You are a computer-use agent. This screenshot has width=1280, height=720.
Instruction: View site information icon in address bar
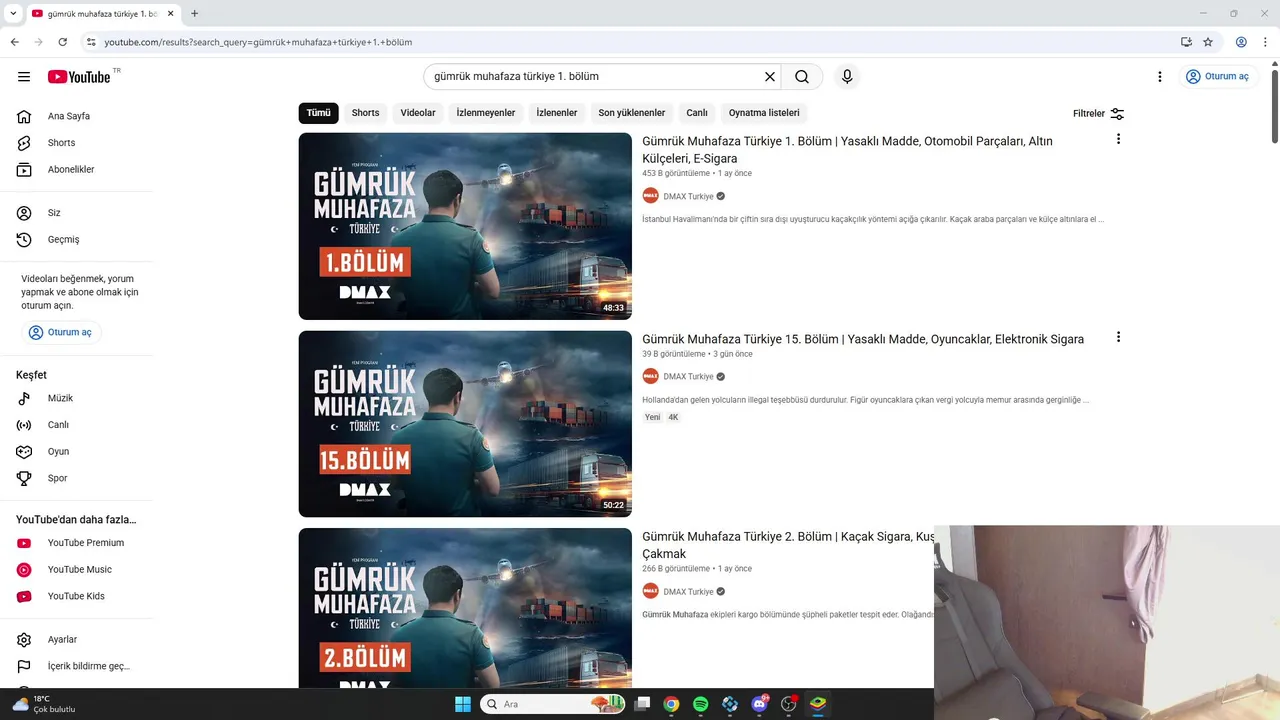pyautogui.click(x=91, y=42)
